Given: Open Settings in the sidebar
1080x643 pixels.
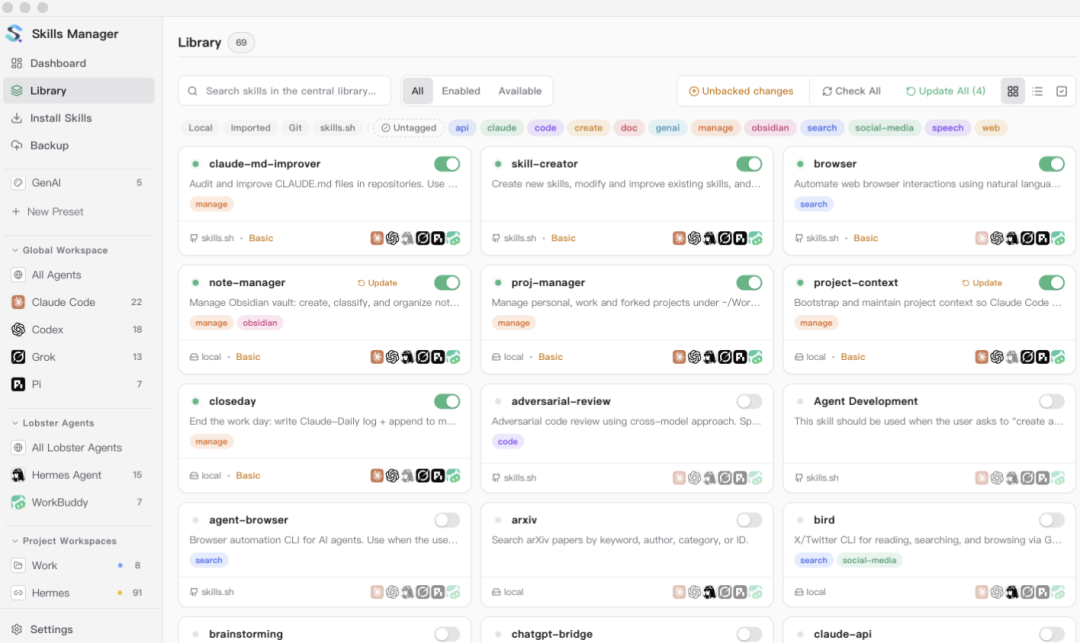Looking at the screenshot, I should 79,629.
